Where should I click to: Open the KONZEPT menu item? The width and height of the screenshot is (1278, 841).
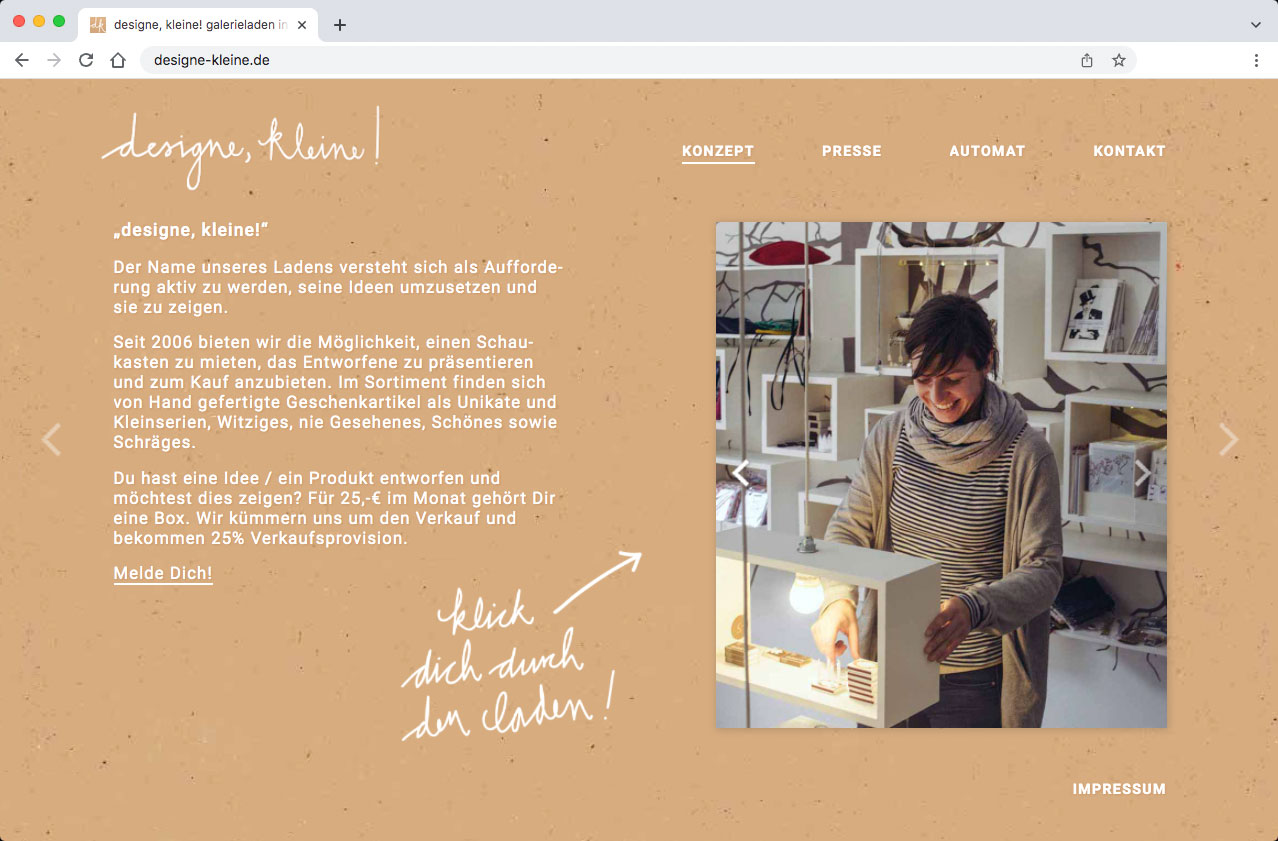718,151
